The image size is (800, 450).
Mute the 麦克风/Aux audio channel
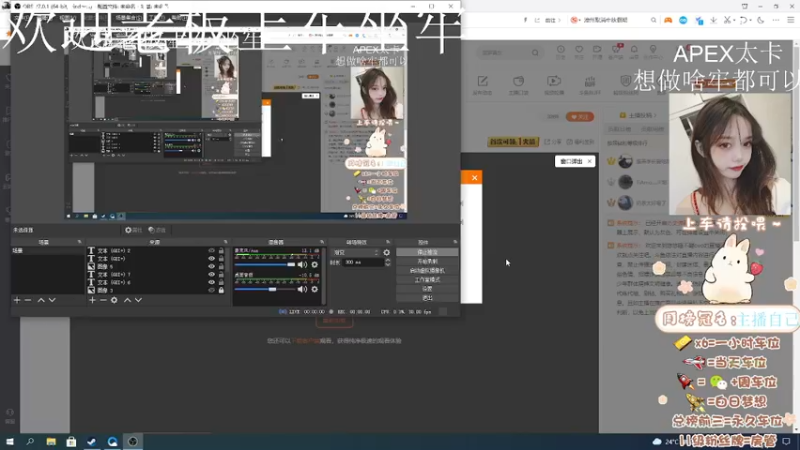303,264
